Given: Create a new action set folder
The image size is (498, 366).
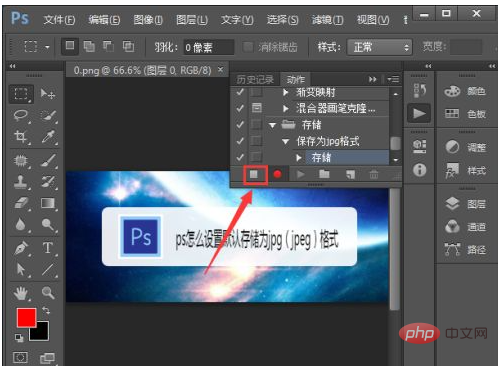Looking at the screenshot, I should pyautogui.click(x=324, y=174).
